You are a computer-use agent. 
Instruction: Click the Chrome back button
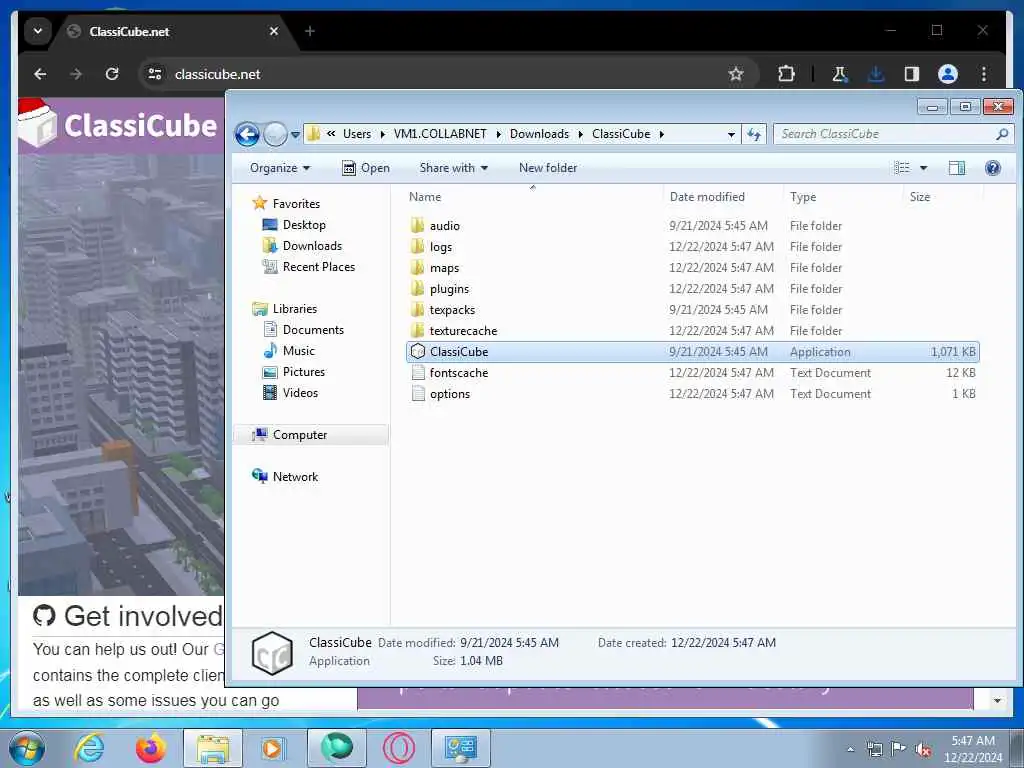click(x=40, y=74)
